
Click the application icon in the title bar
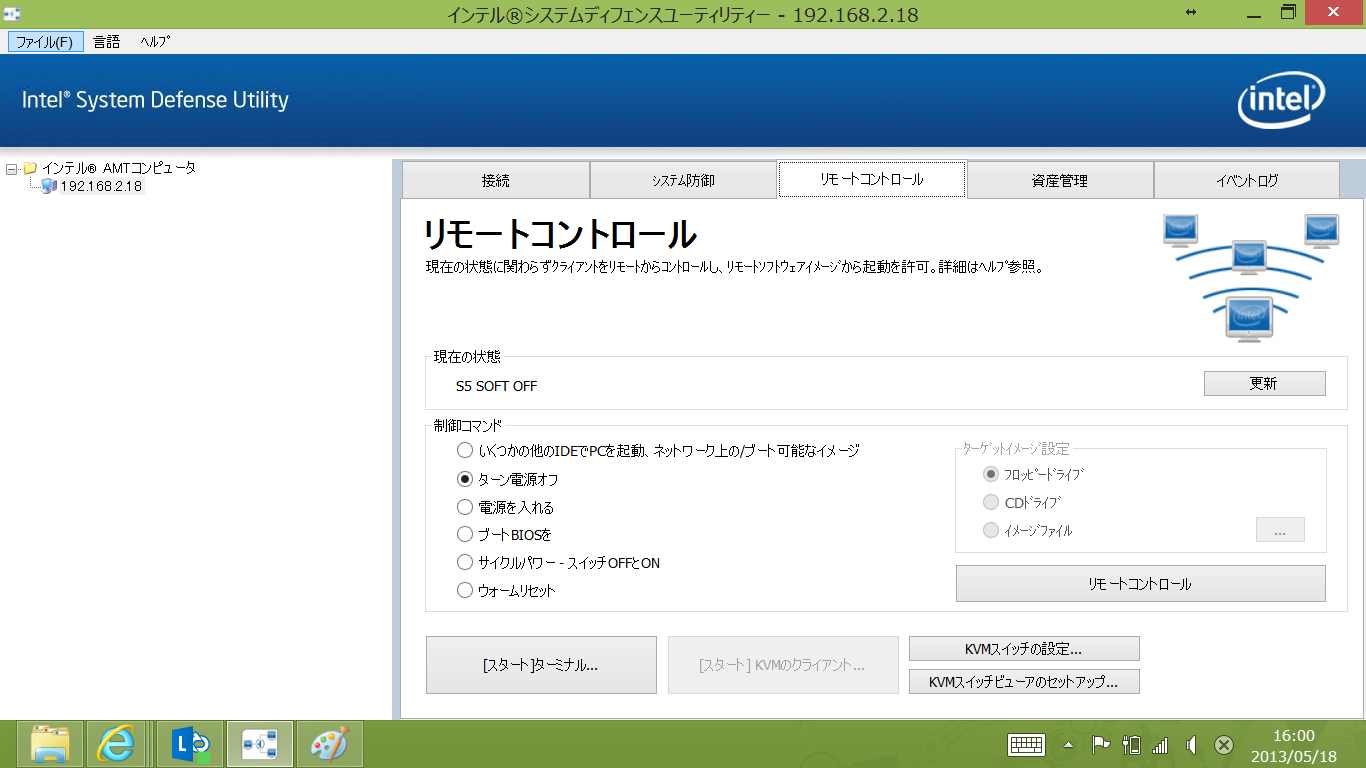[x=13, y=15]
